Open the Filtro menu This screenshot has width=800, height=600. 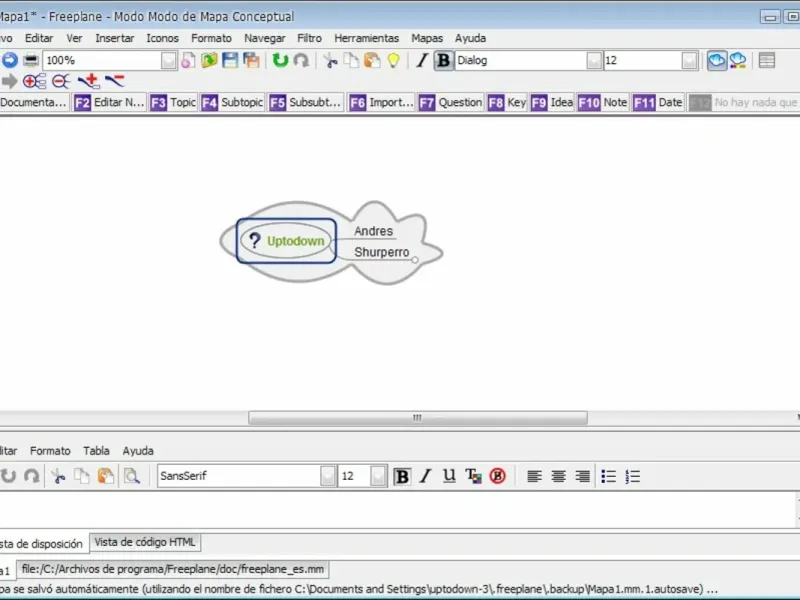[309, 38]
